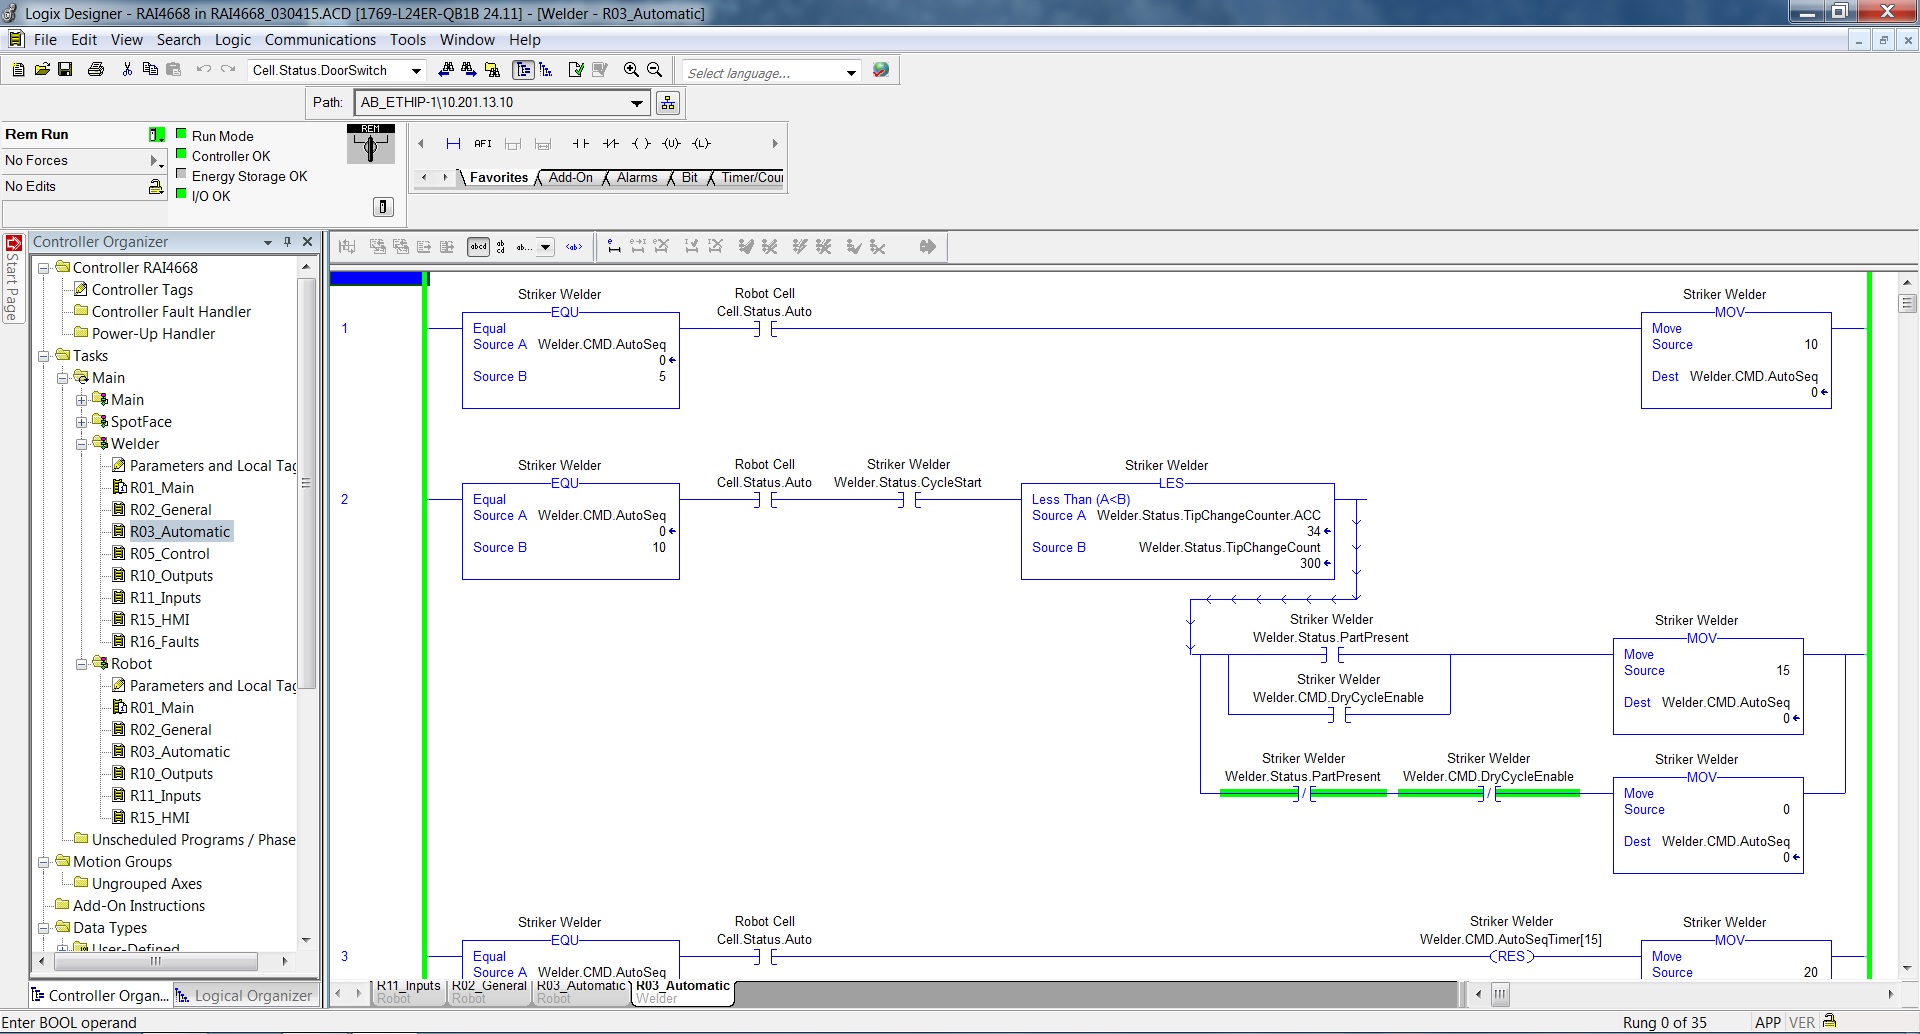The width and height of the screenshot is (1920, 1034).
Task: Collapse the Welder program tree node
Action: click(x=82, y=444)
